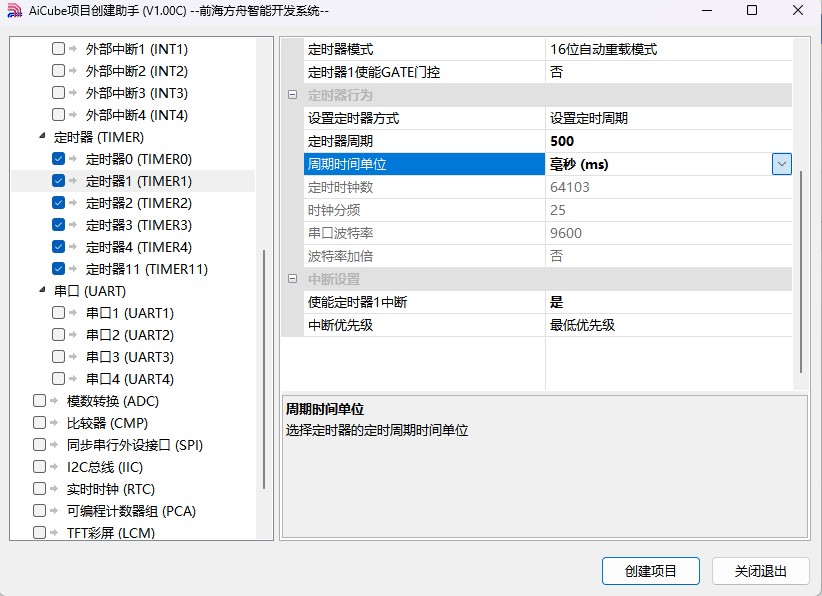Screen dimensions: 822x596
Task: Tick 可编程计数器组 (PCA) checkbox
Action: (39, 511)
